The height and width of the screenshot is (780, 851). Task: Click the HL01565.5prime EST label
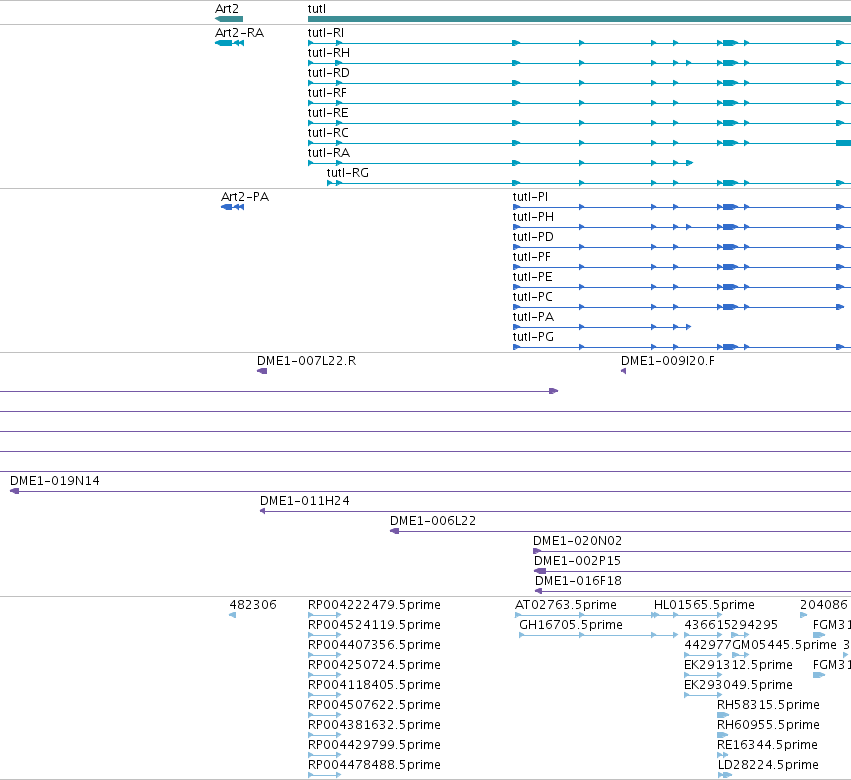704,605
